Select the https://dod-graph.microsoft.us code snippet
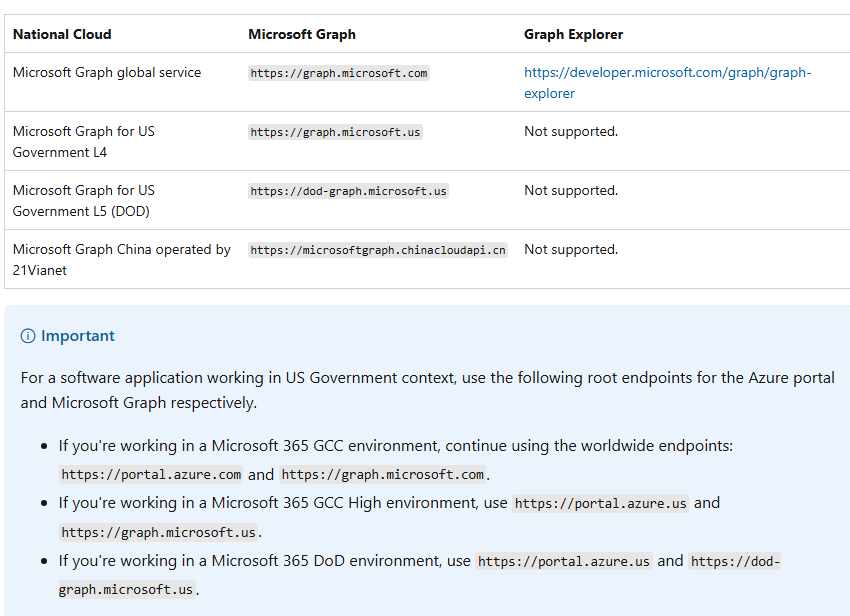 click(x=348, y=190)
